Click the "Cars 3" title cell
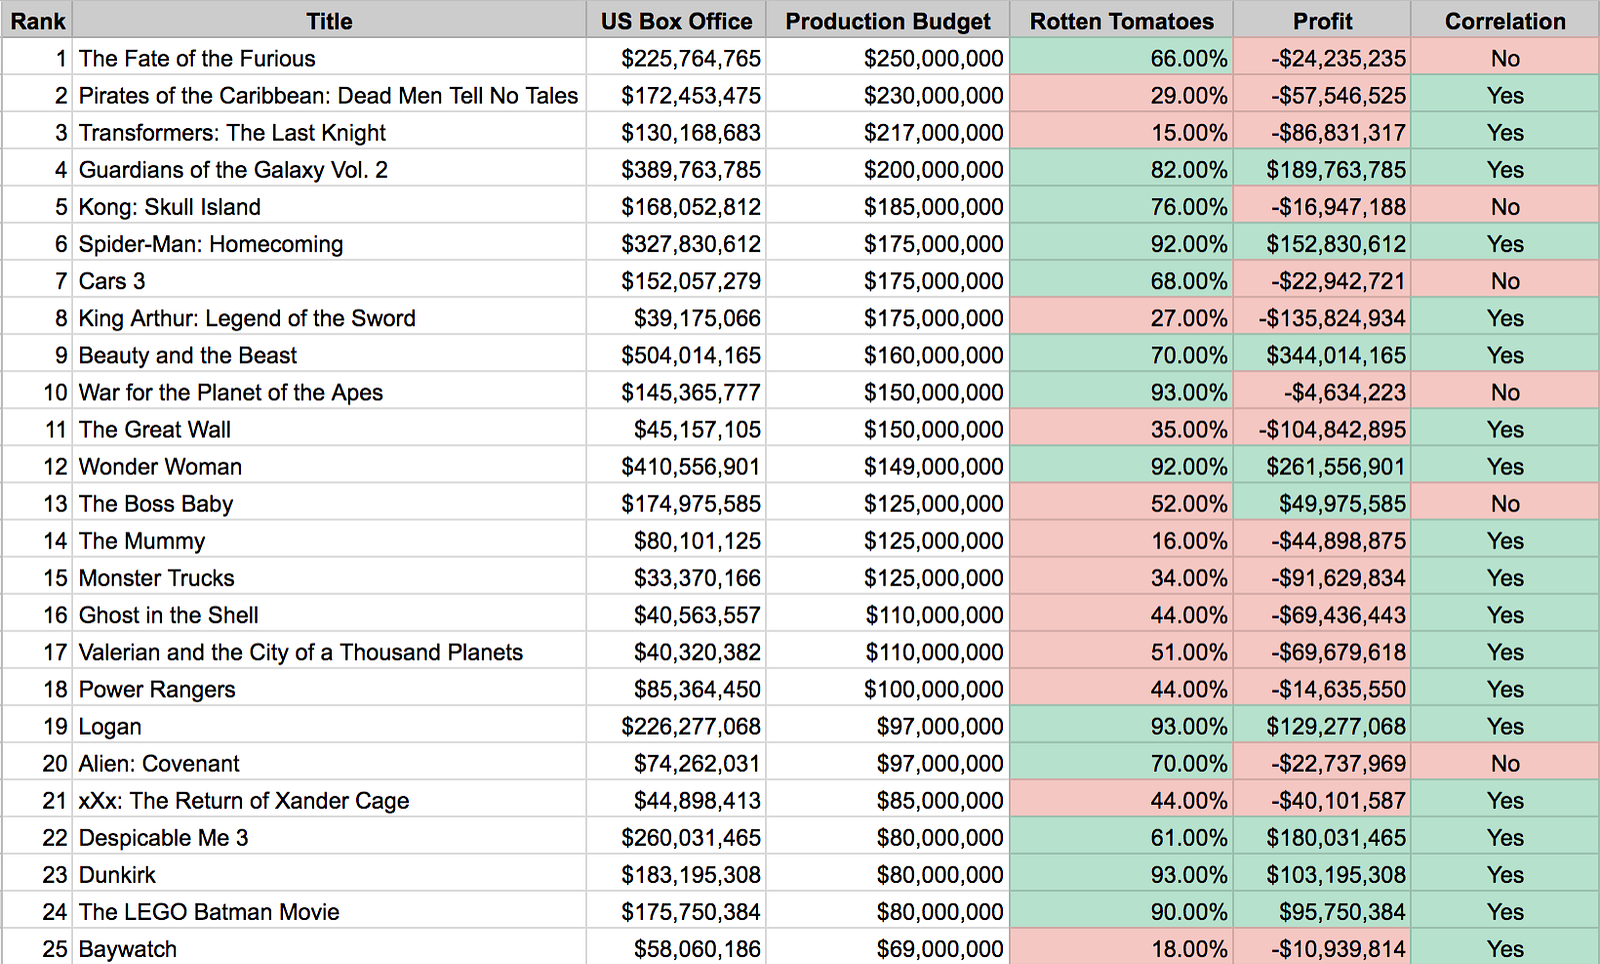The width and height of the screenshot is (1600, 964). point(329,280)
